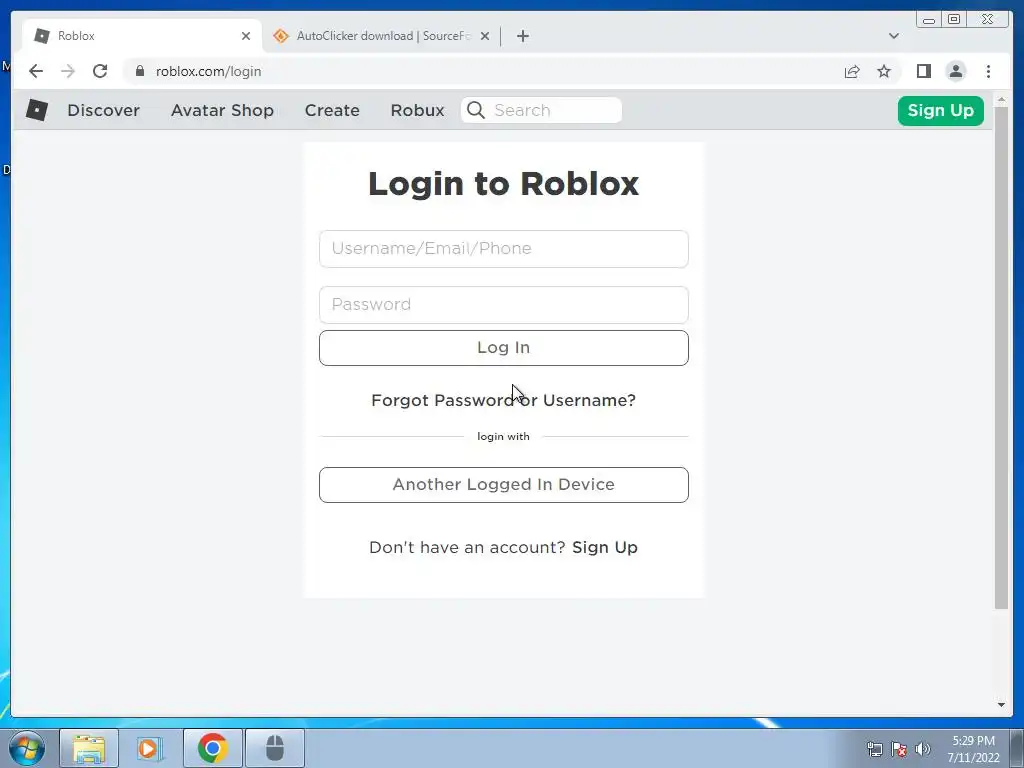Image resolution: width=1024 pixels, height=768 pixels.
Task: Open Windows Media Player from the taskbar
Action: 150,748
